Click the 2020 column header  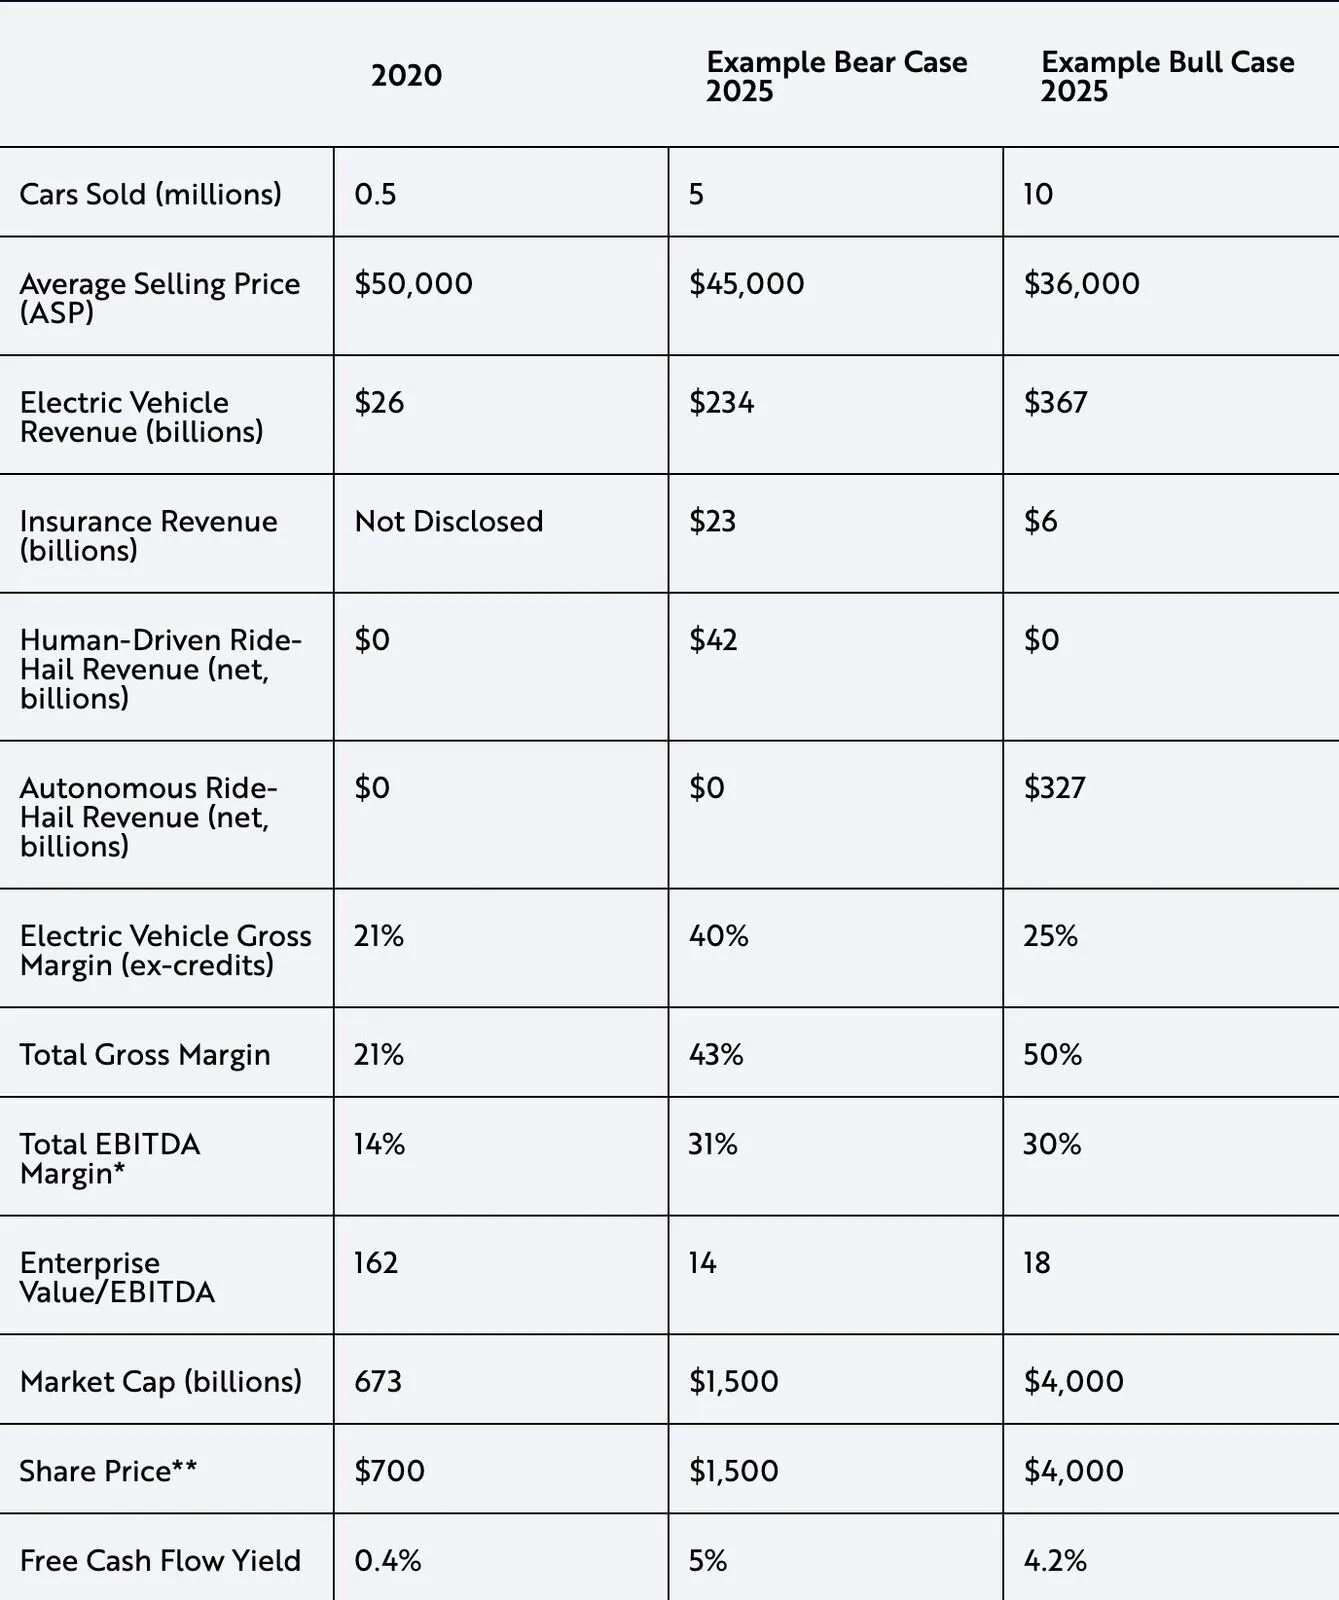pyautogui.click(x=406, y=76)
